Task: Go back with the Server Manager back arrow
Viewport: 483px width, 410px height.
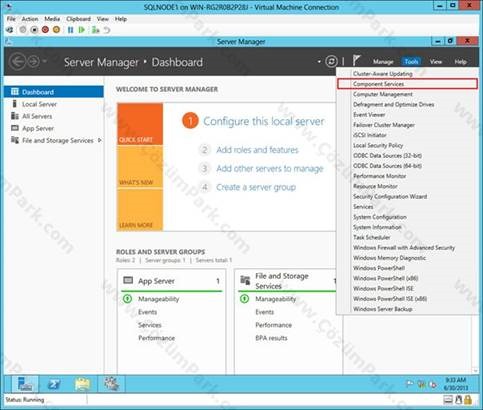Action: (17, 62)
